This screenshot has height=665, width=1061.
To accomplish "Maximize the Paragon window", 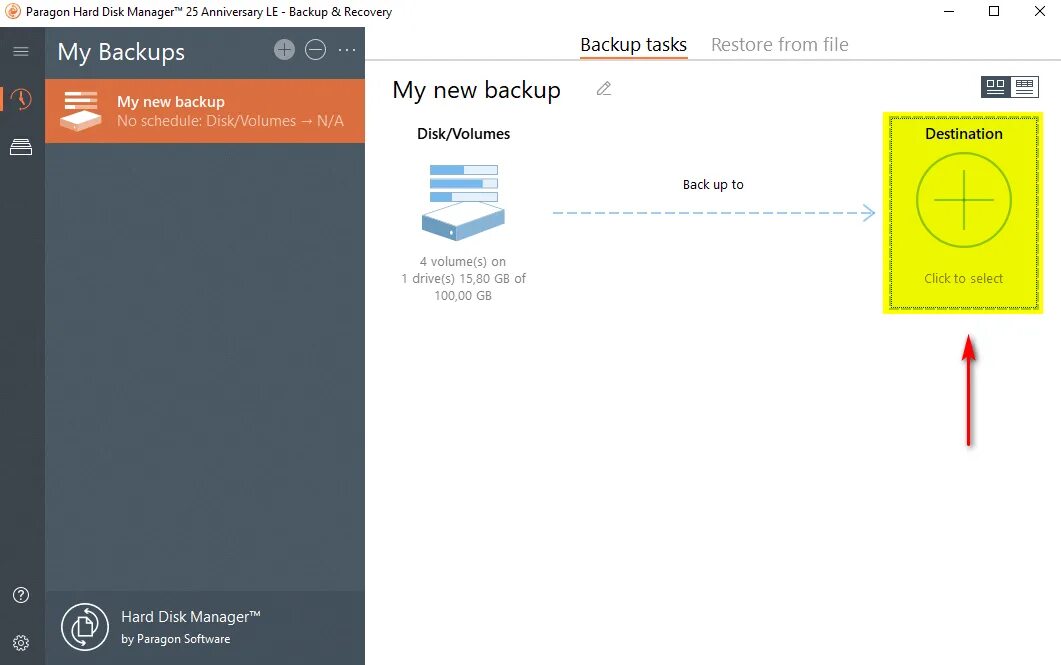I will point(994,12).
